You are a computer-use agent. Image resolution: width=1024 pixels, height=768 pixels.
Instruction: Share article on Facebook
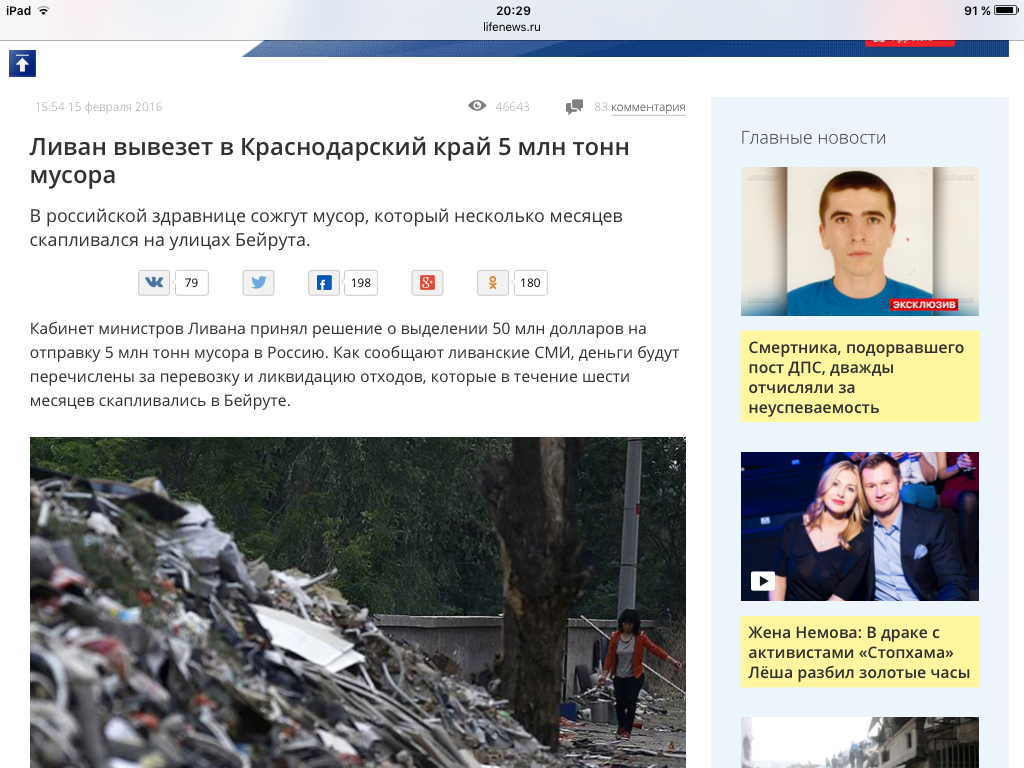[324, 283]
